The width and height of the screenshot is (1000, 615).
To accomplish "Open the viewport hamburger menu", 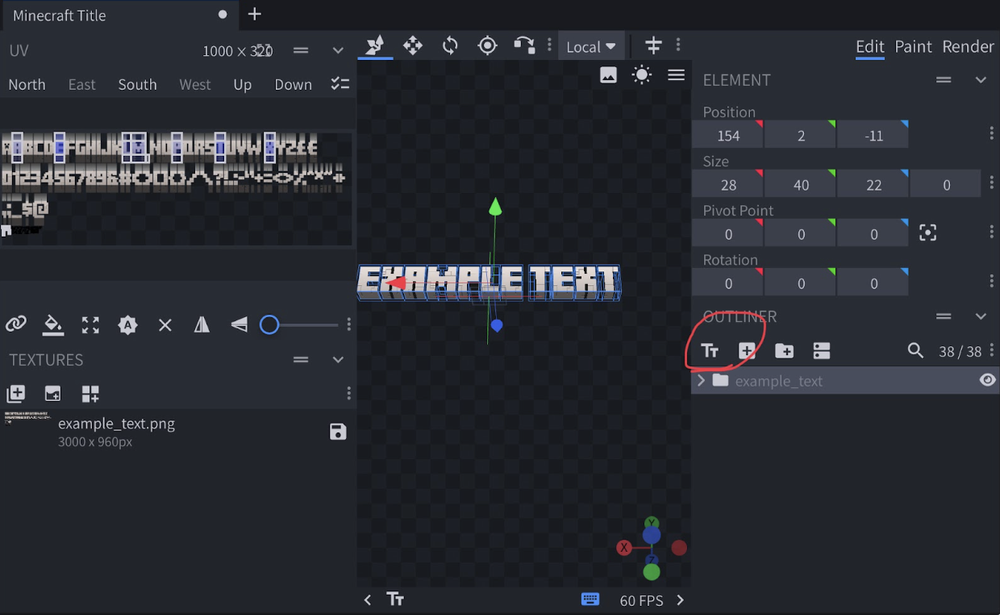I will point(676,75).
